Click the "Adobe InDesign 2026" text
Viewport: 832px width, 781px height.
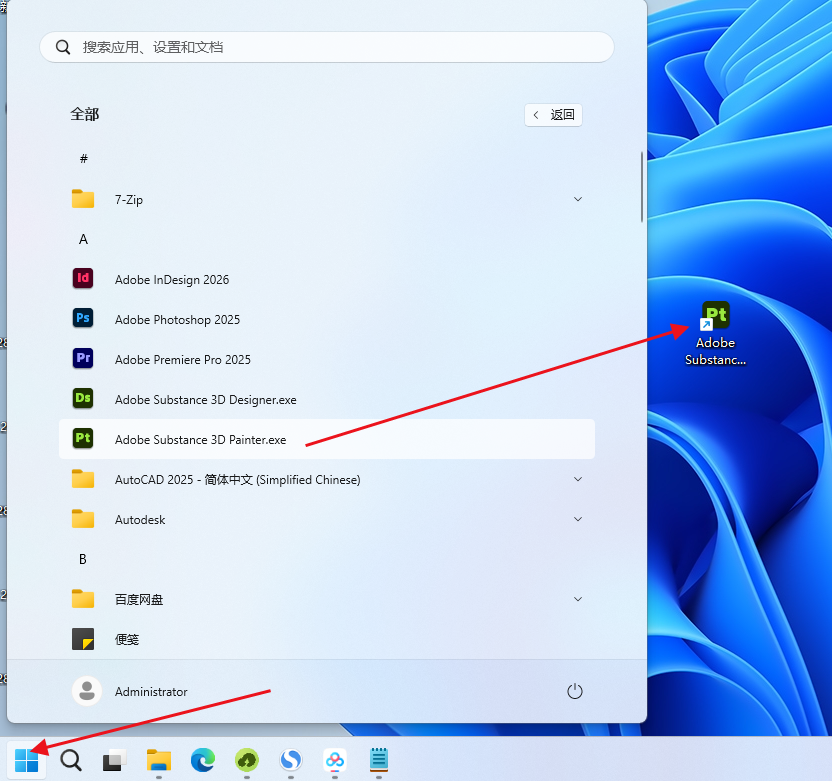click(172, 280)
